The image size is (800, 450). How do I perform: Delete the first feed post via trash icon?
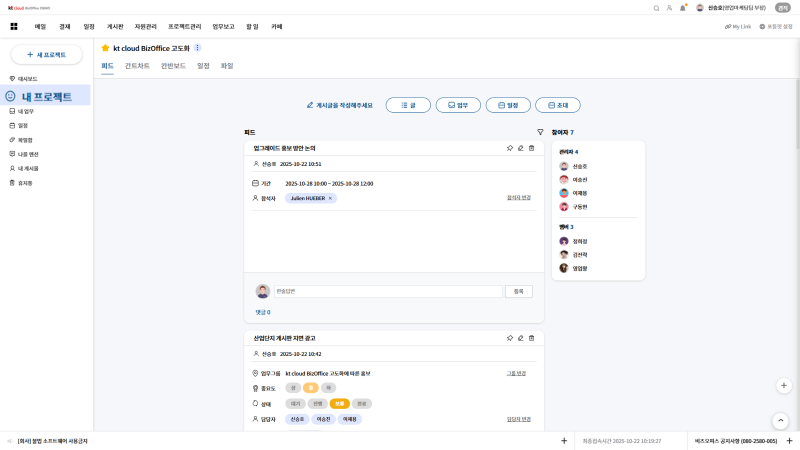pos(532,148)
